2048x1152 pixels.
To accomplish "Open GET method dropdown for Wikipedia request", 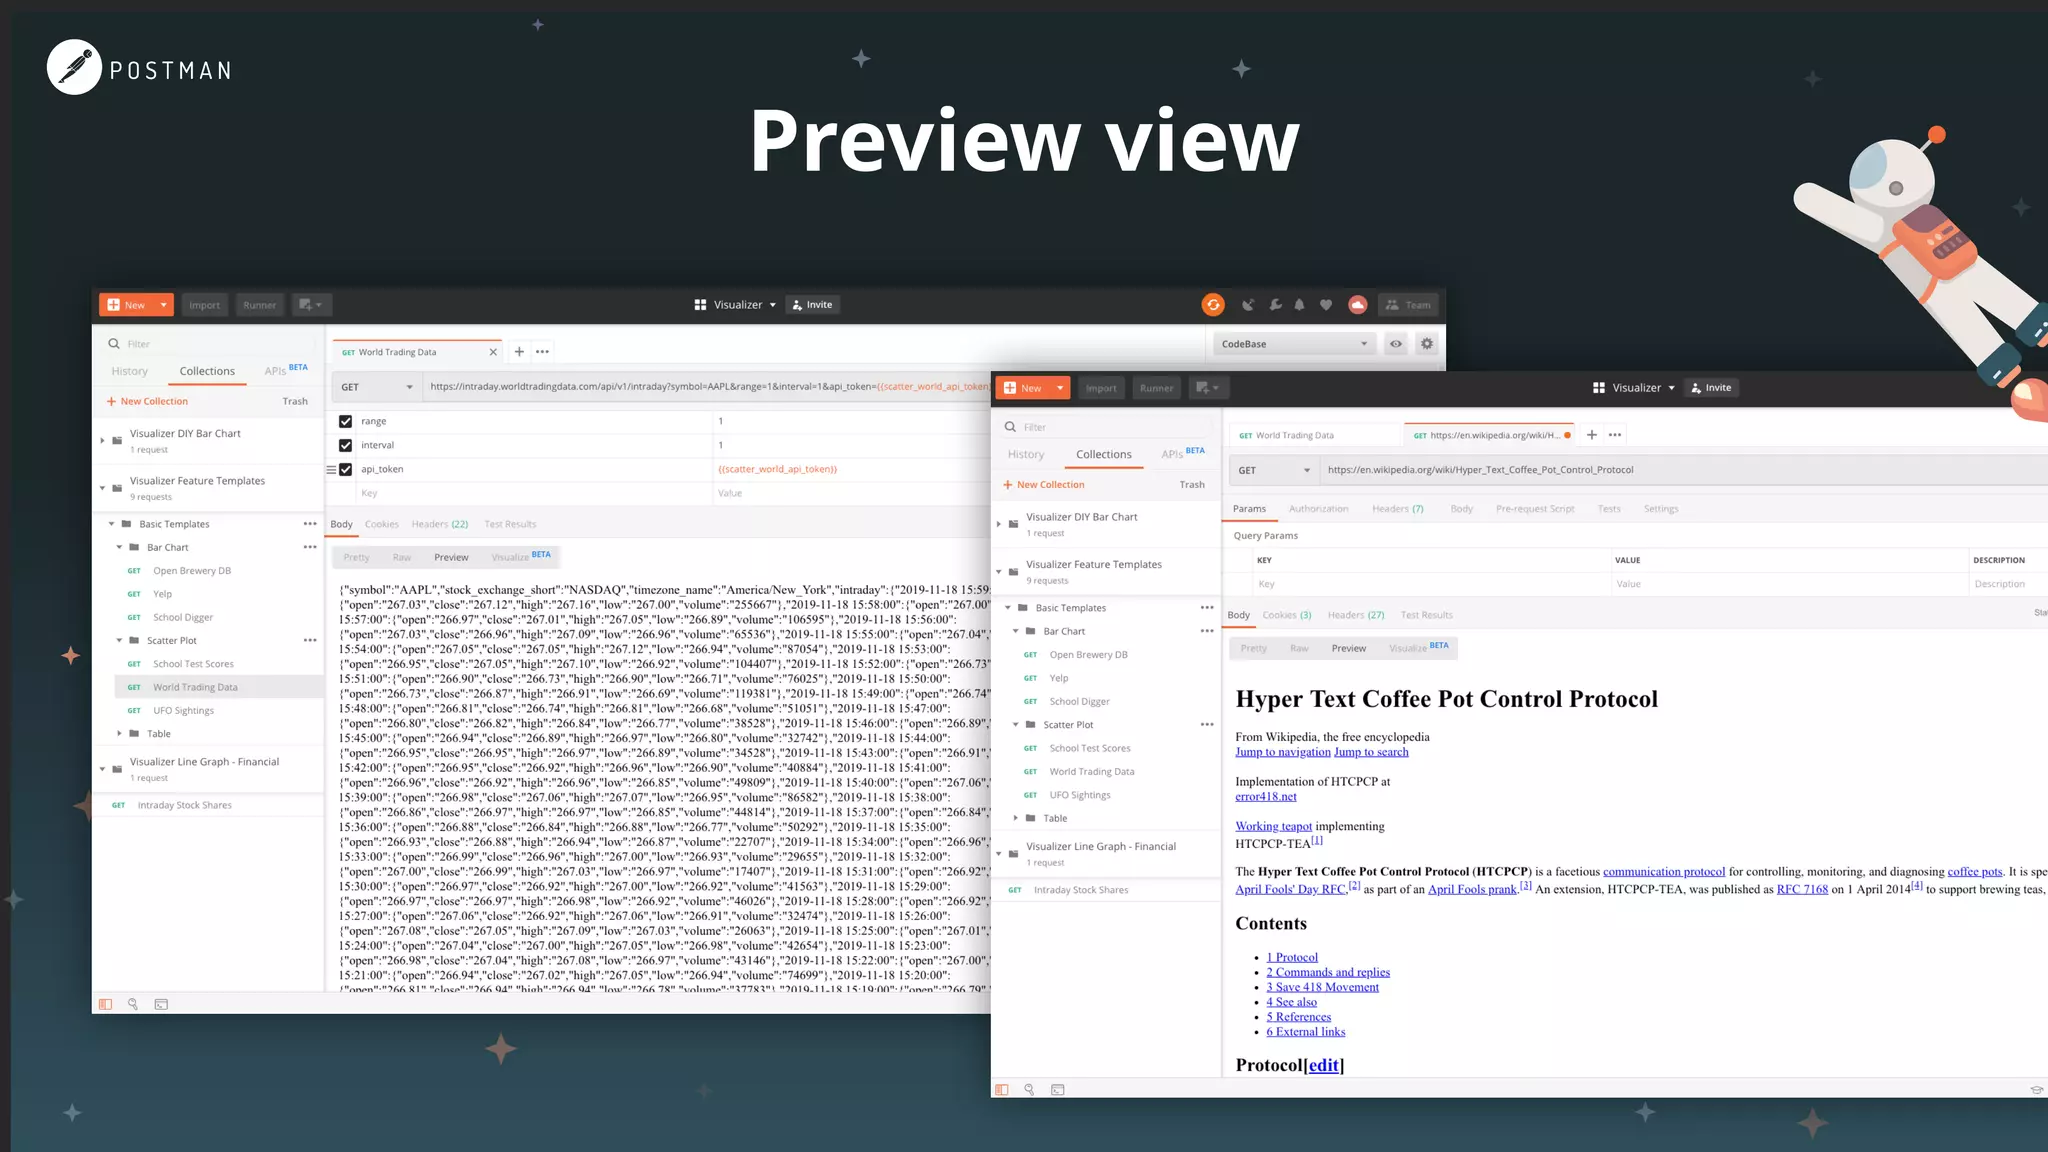I will [1273, 470].
